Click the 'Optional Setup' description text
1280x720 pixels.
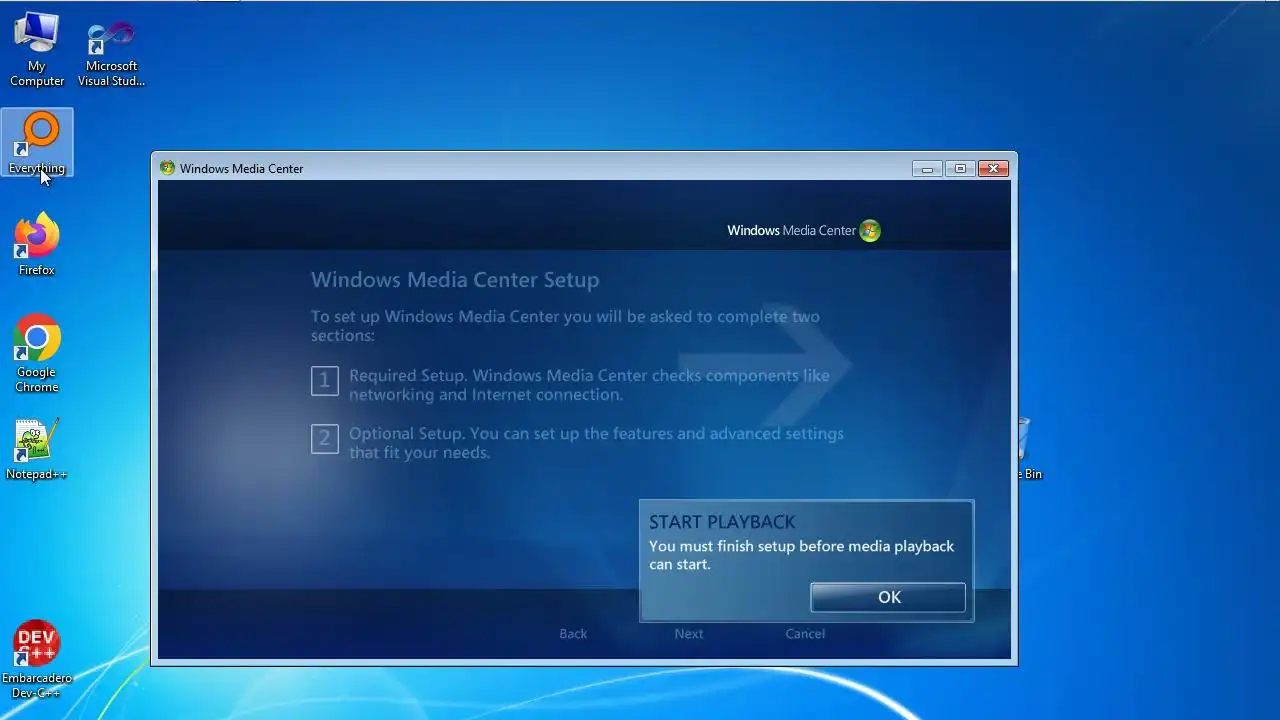pos(596,443)
